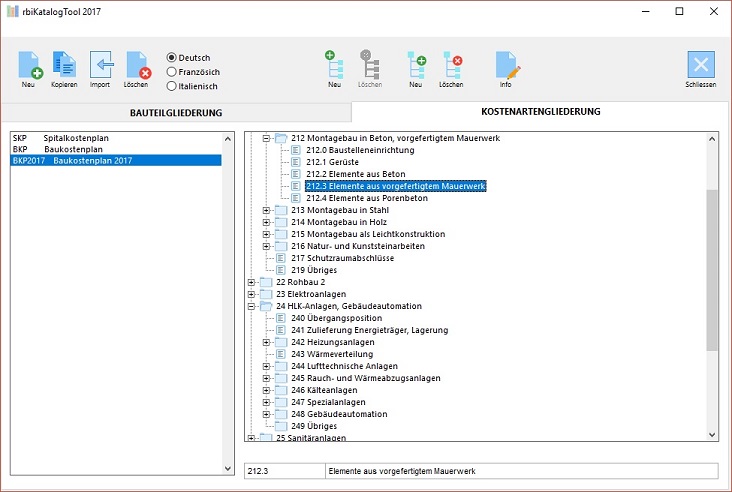Add a tree element with green-plus Neu icon
The height and width of the screenshot is (492, 732).
pos(334,65)
